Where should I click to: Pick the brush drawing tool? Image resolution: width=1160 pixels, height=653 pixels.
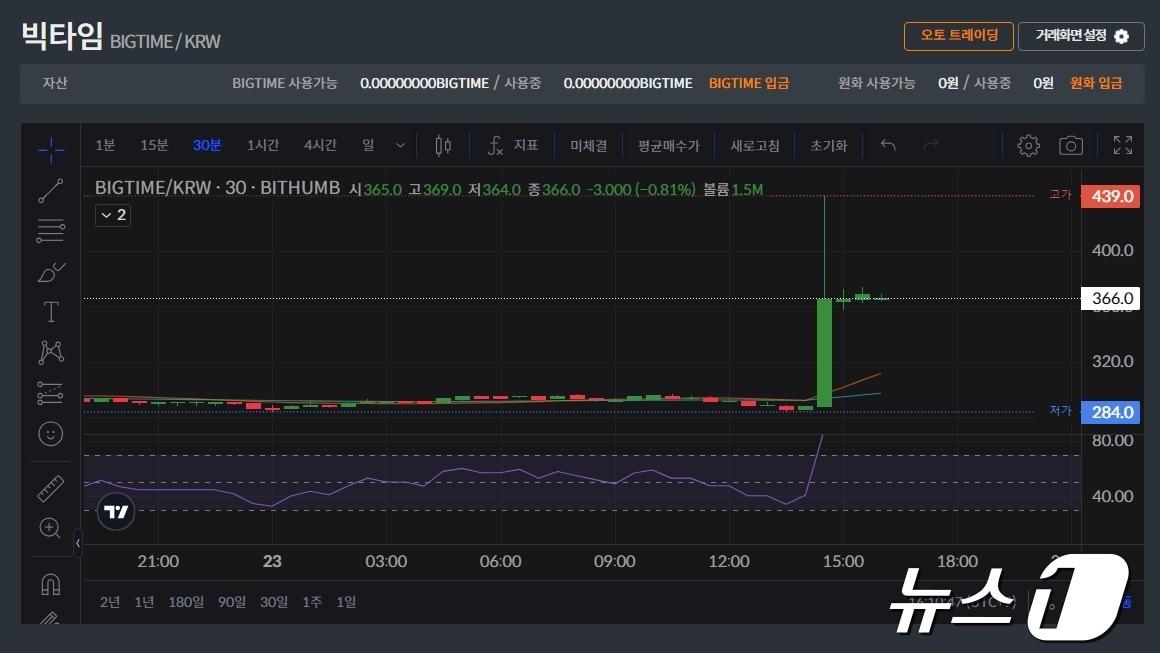pos(50,270)
